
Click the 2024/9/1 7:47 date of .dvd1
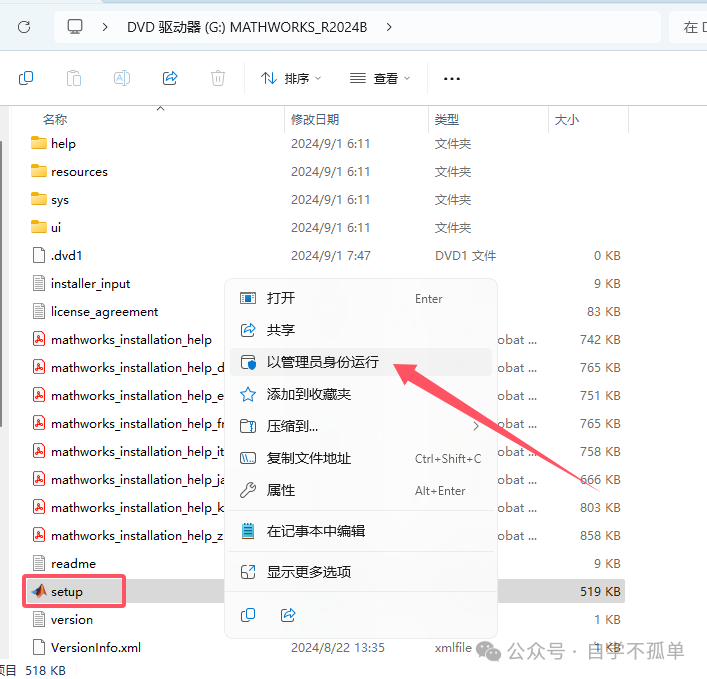coord(331,256)
